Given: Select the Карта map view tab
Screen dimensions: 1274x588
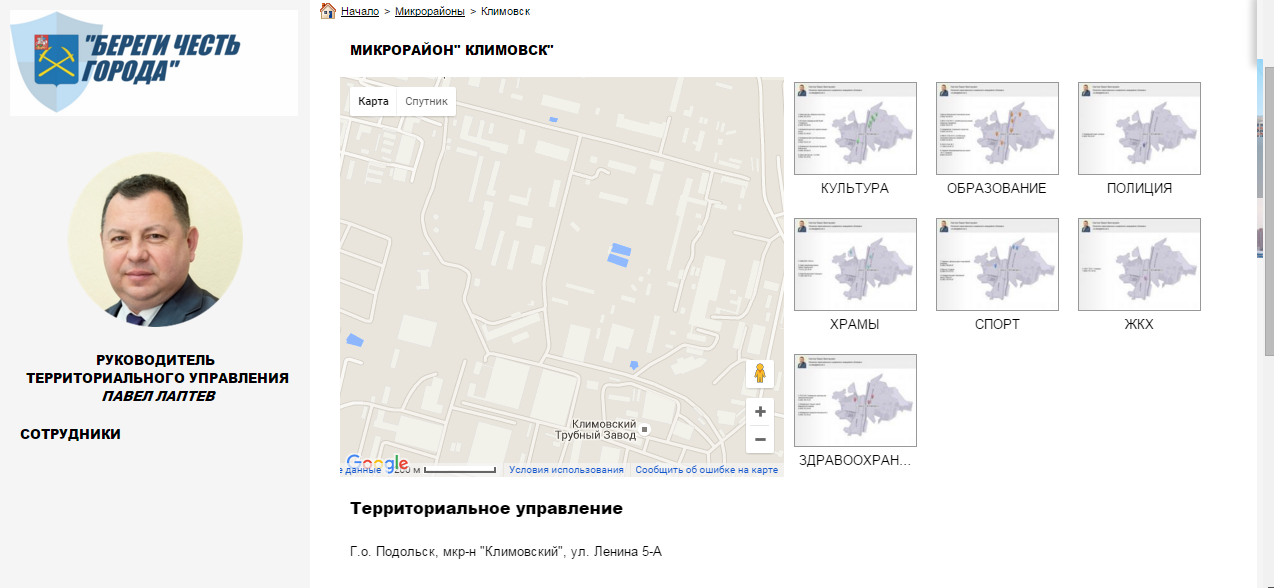Looking at the screenshot, I should [x=373, y=101].
